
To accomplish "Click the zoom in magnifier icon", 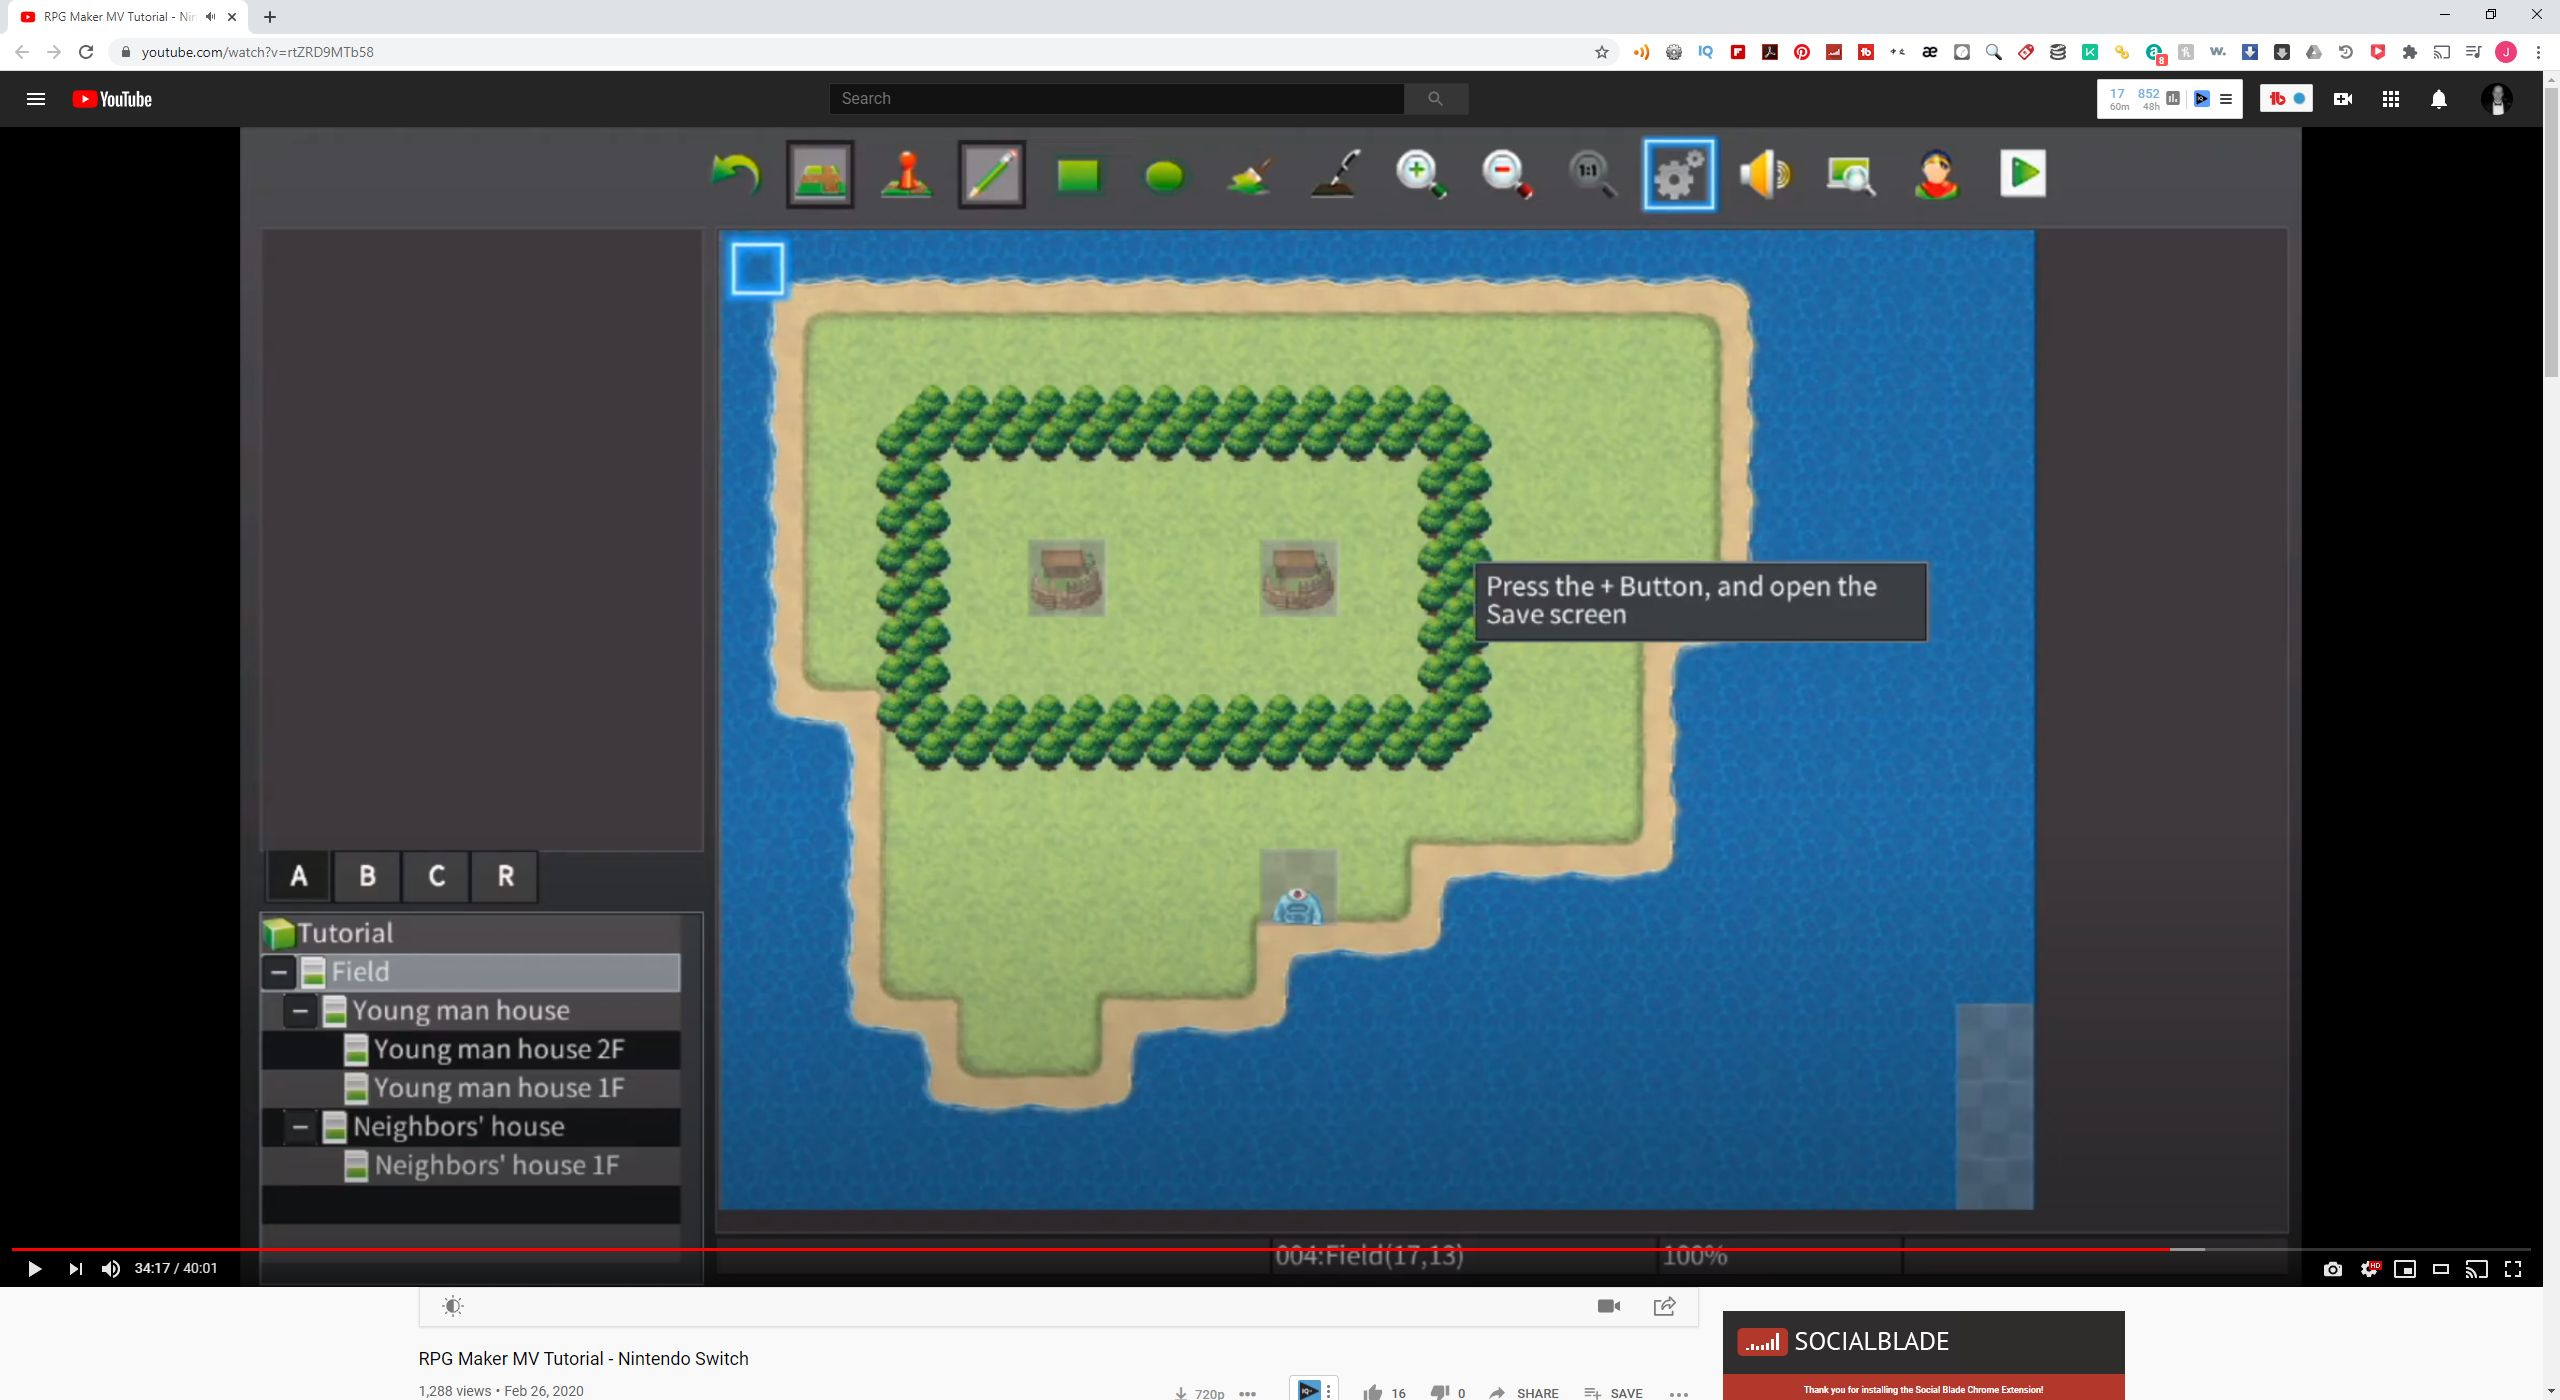I will [1421, 175].
